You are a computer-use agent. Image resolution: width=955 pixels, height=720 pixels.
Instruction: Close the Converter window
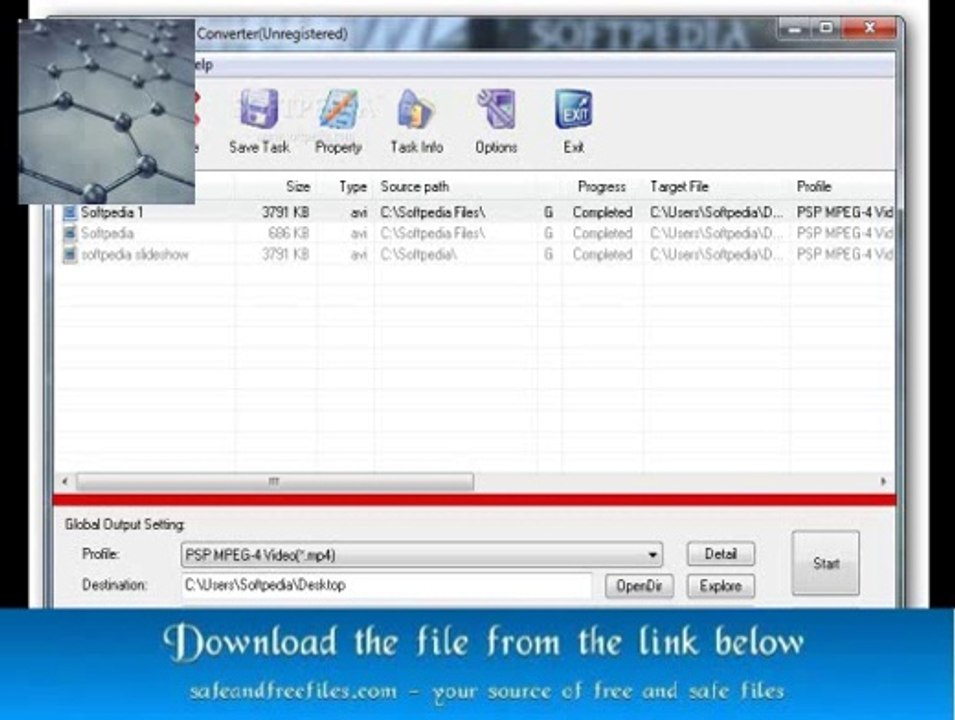point(870,28)
